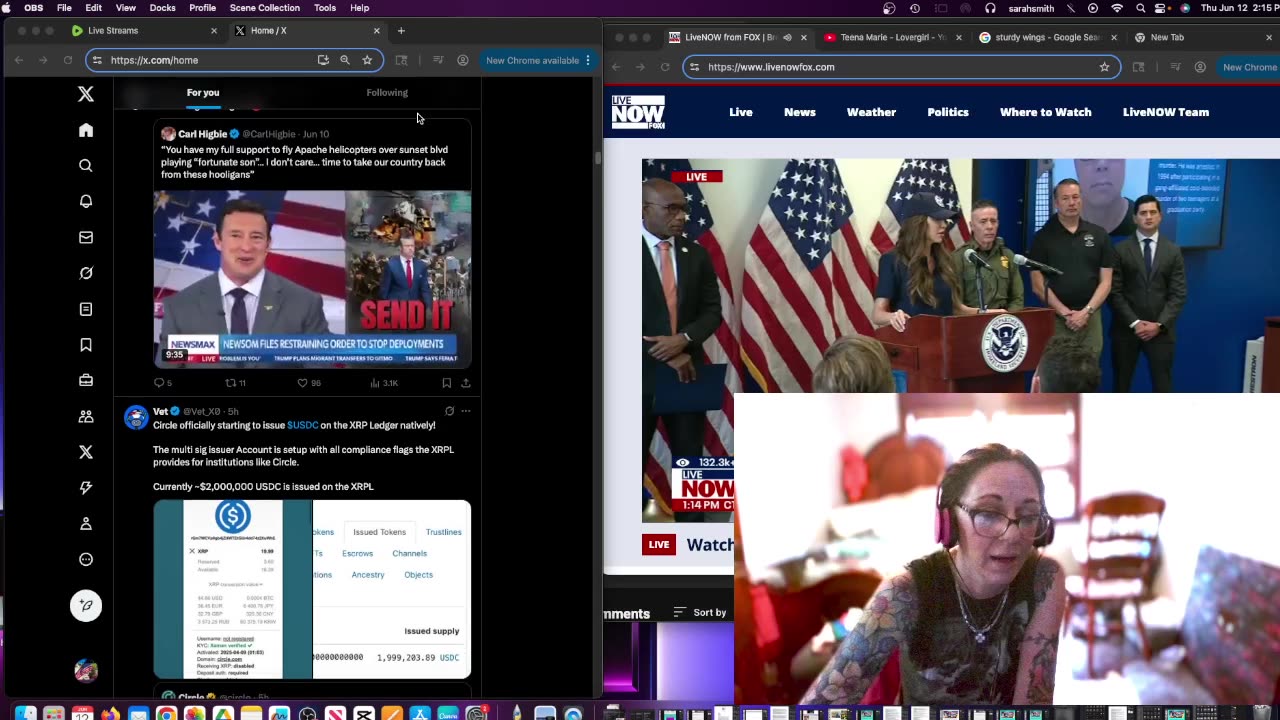
Task: Click the X logo atop the sidebar
Action: click(x=86, y=94)
